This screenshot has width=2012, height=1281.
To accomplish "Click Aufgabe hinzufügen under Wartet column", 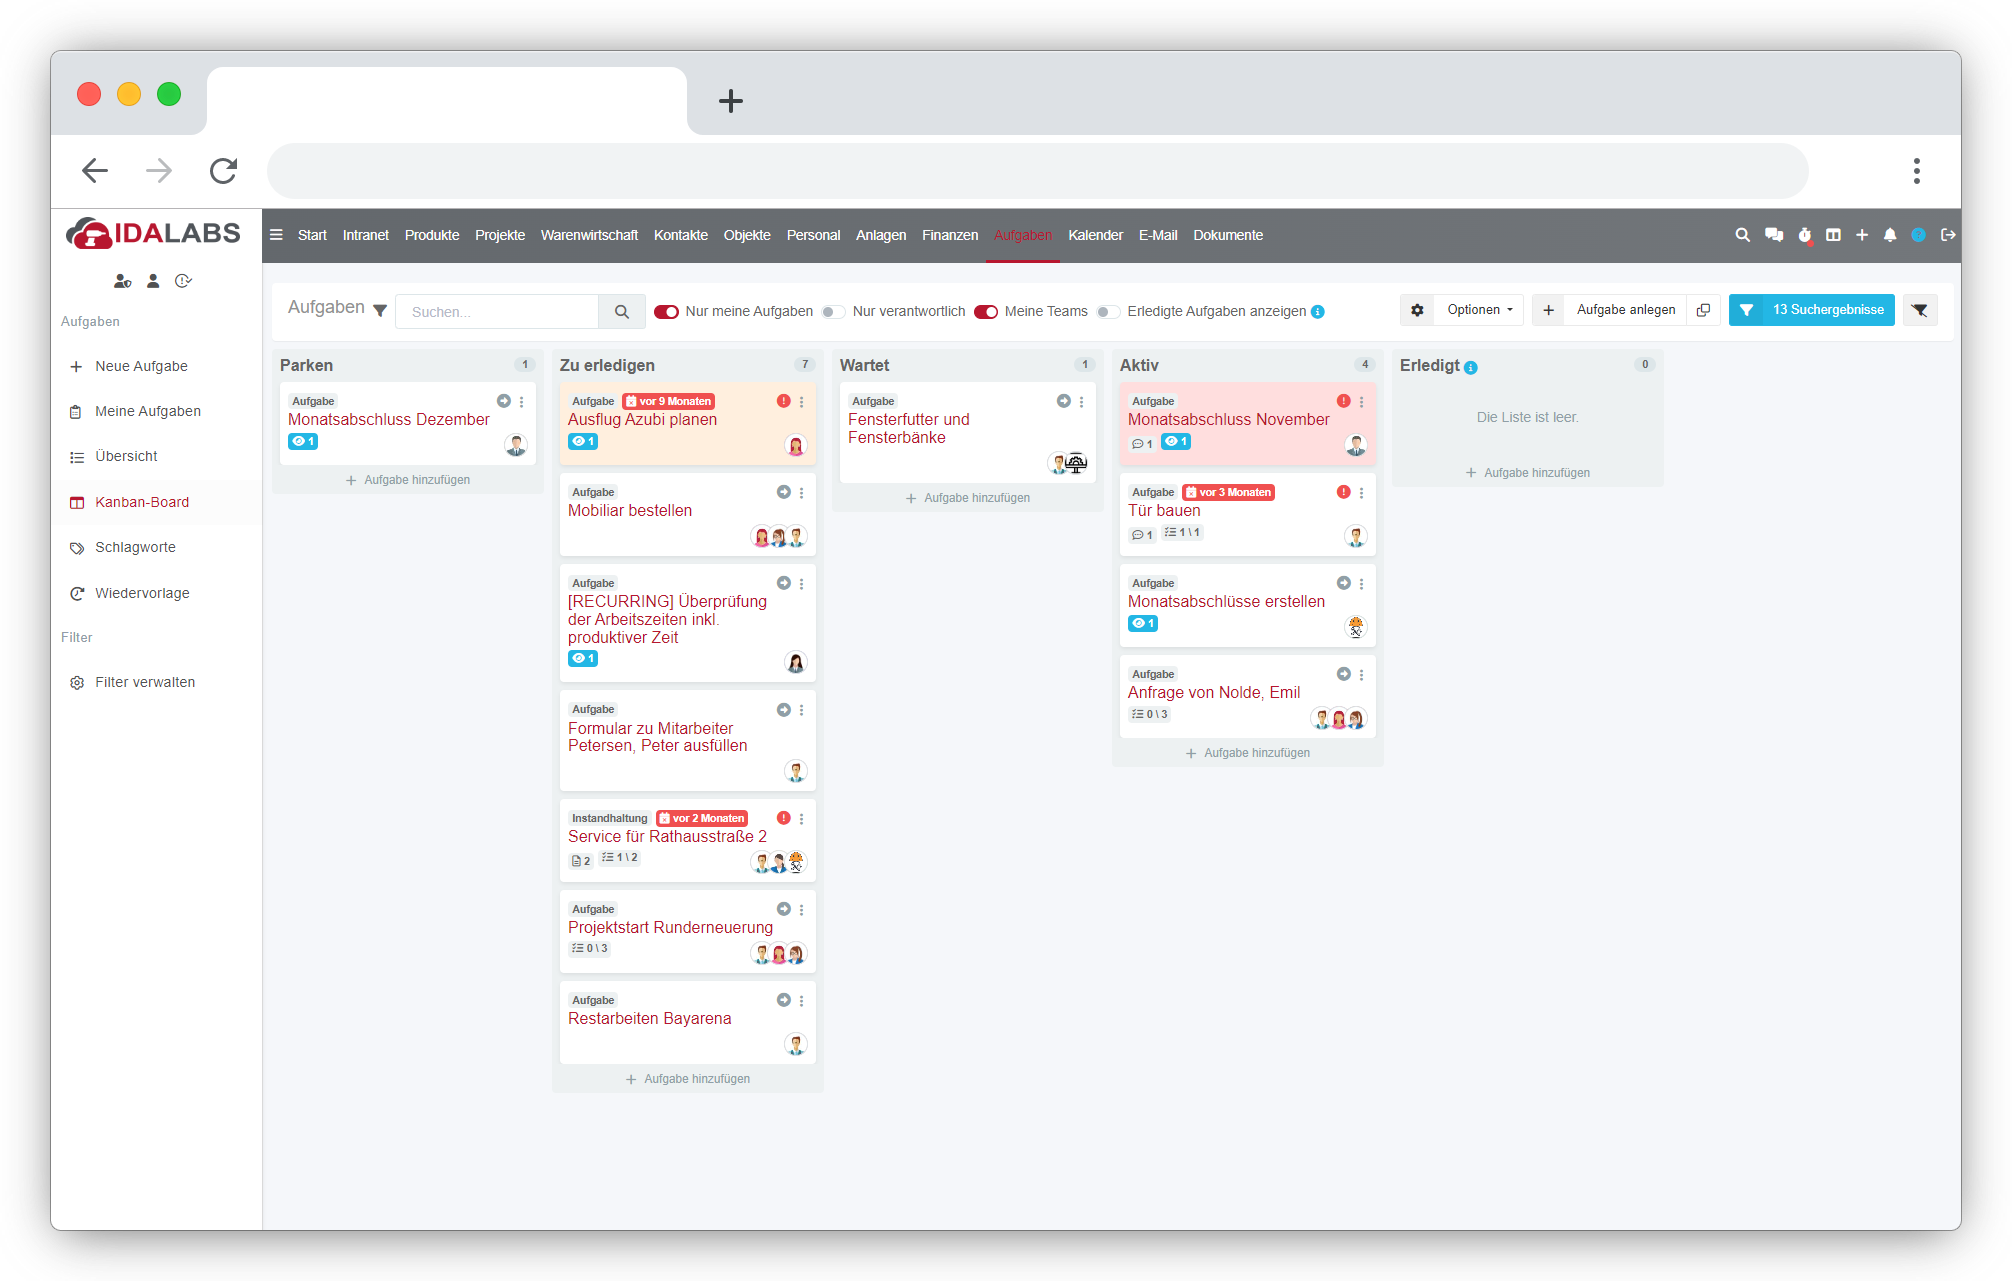I will [967, 498].
